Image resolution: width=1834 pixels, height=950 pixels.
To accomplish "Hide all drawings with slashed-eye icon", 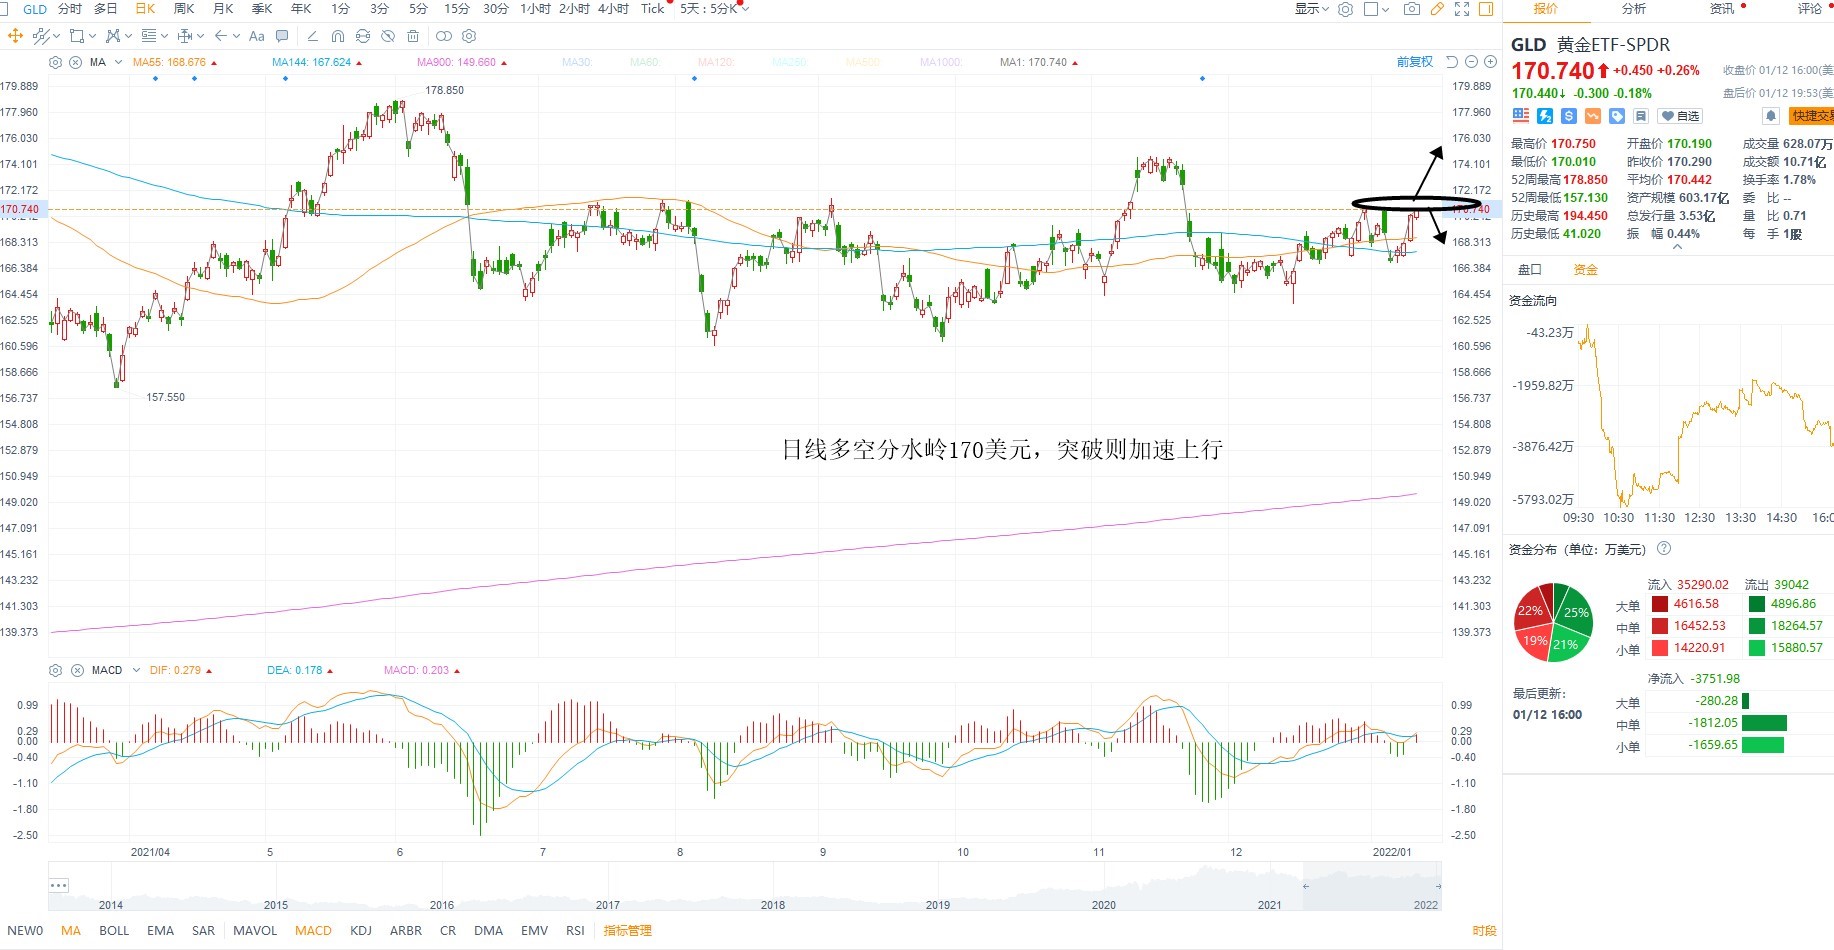I will pos(388,36).
